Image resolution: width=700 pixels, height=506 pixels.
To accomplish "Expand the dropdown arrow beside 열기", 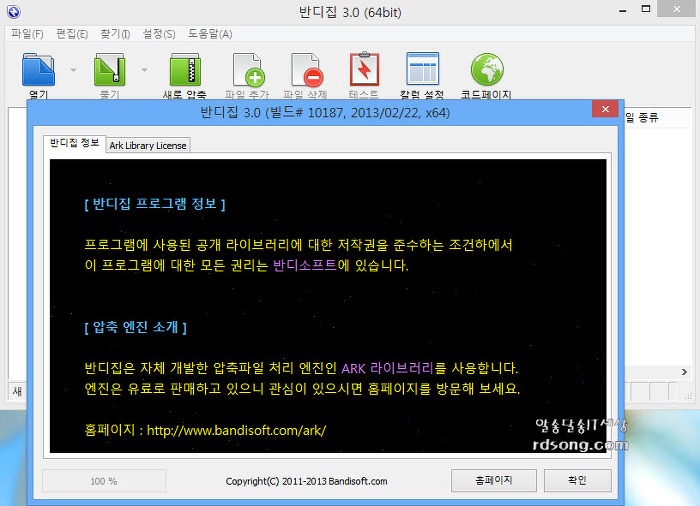I will click(74, 71).
